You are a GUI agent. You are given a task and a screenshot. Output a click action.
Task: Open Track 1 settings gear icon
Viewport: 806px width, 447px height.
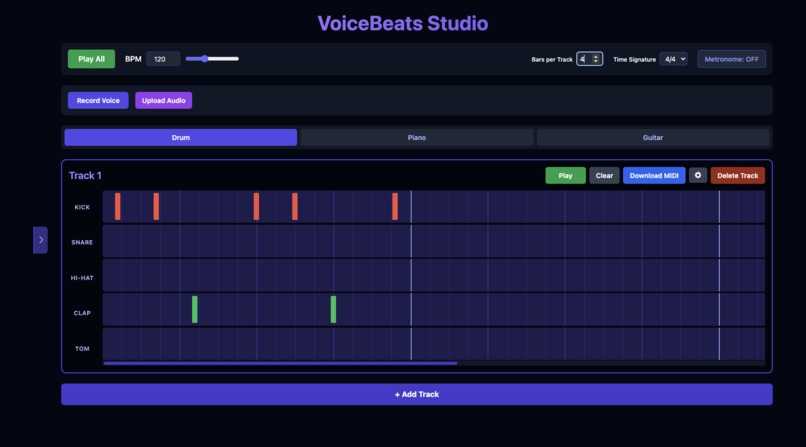coord(698,175)
